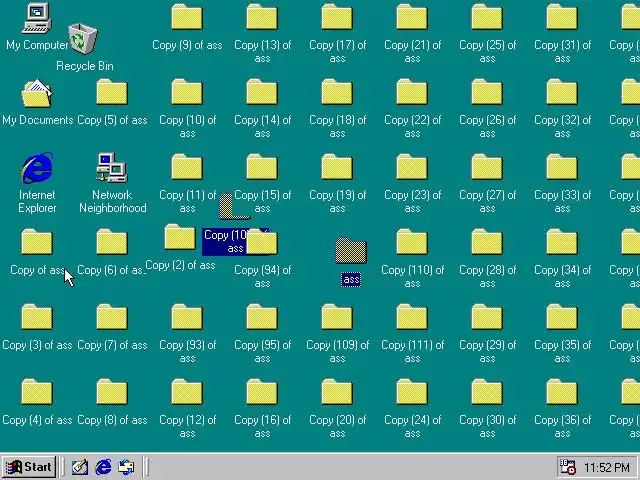Select the 'Copy (7) of ass' folder
The image size is (640, 480).
(x=112, y=318)
